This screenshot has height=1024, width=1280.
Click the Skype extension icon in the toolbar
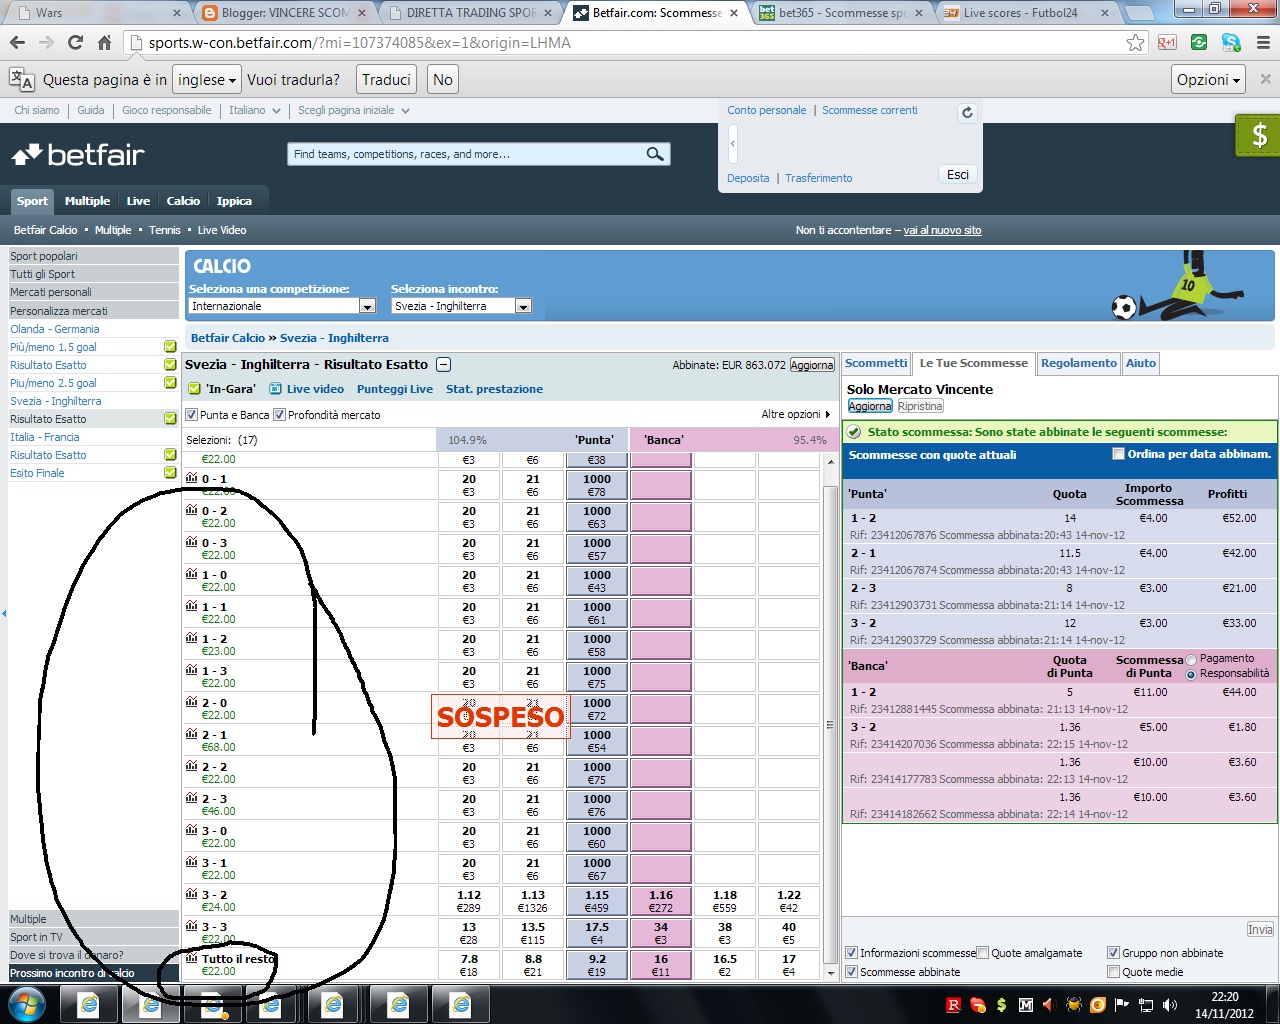tap(1231, 43)
